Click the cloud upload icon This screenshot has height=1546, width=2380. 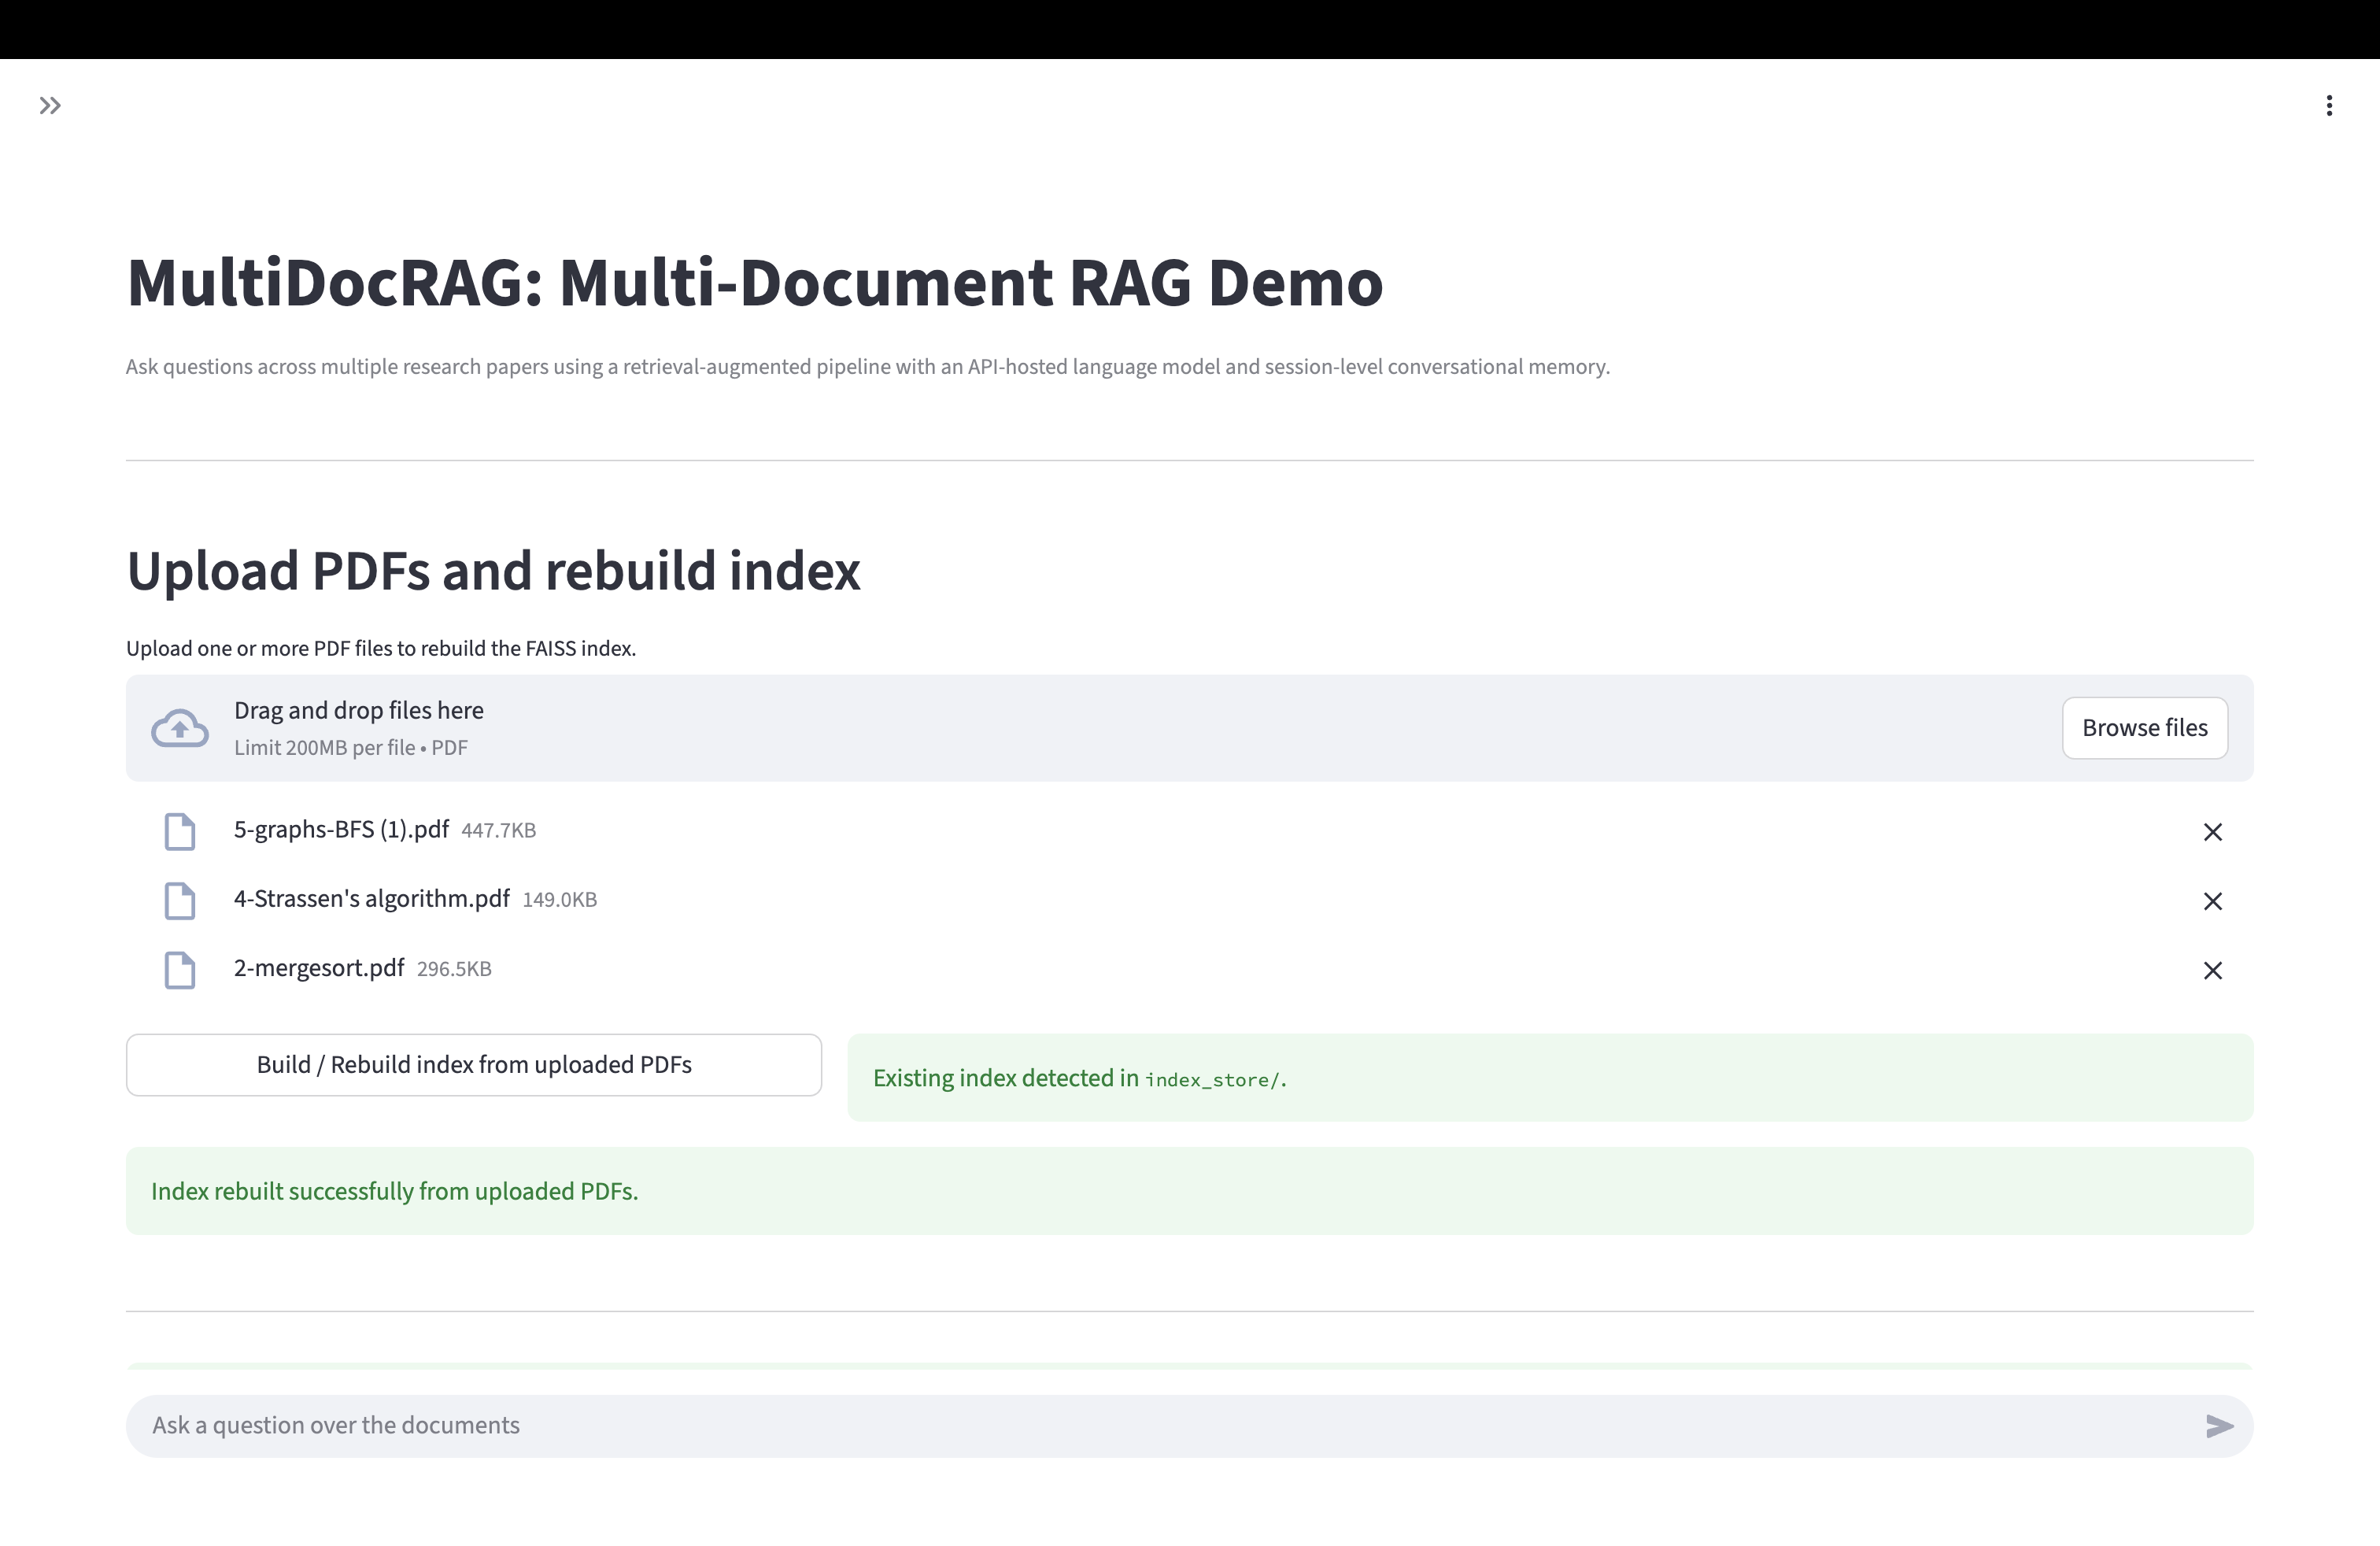[x=180, y=728]
